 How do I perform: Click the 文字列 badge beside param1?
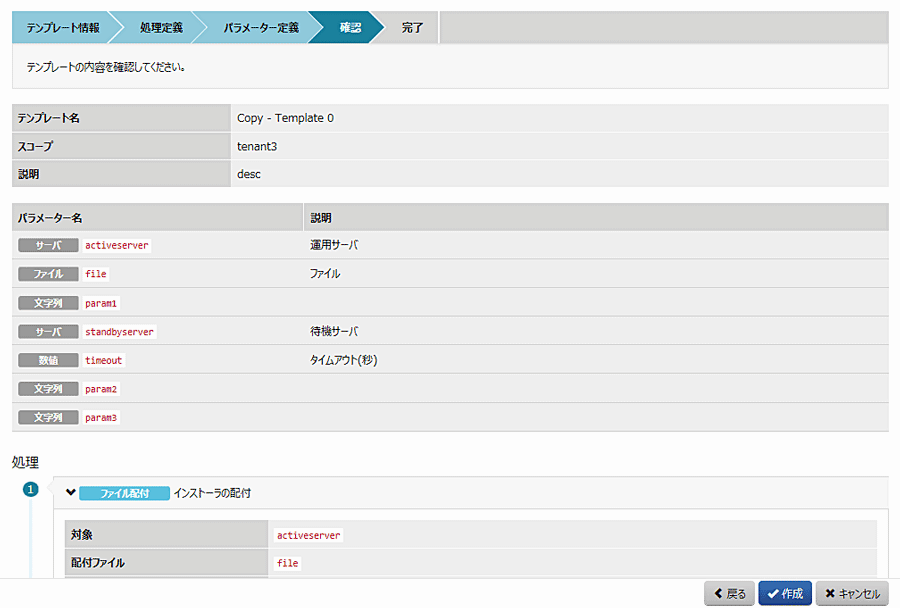[48, 303]
